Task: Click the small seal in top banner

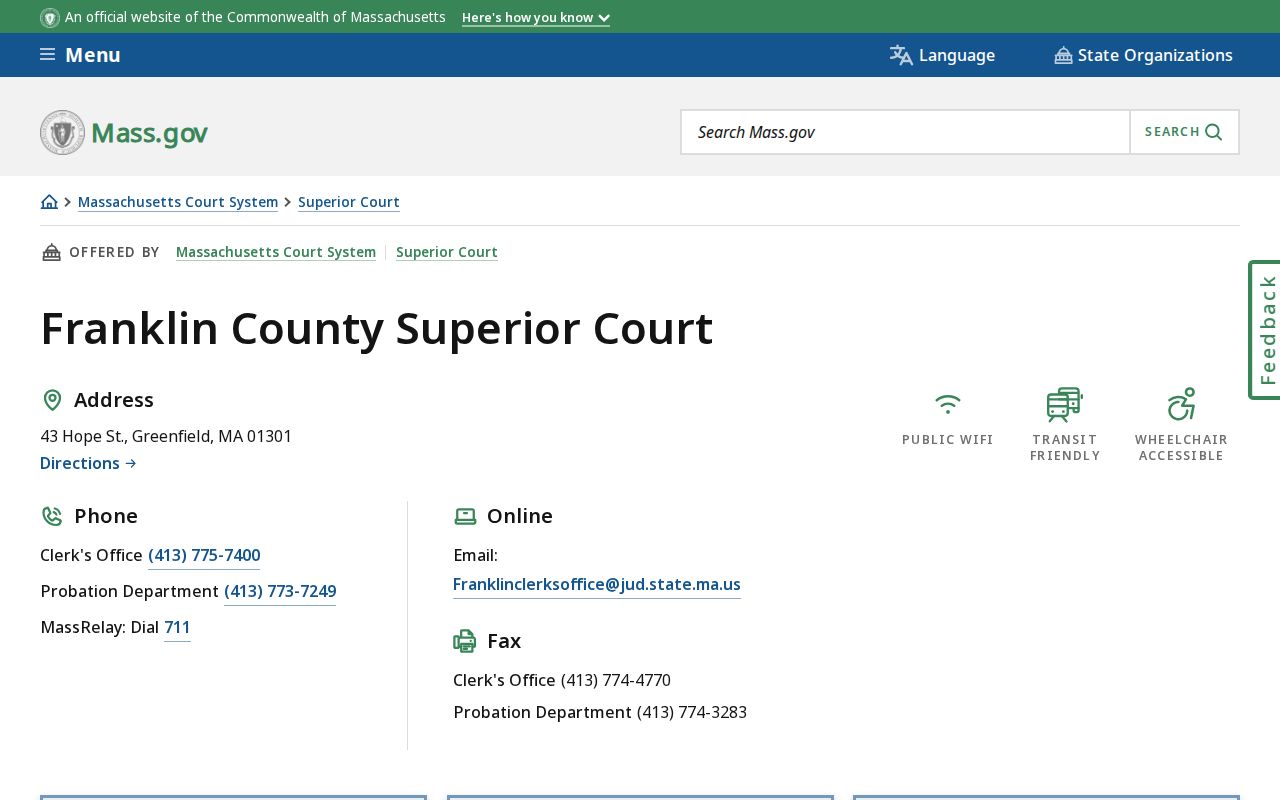Action: tap(50, 17)
